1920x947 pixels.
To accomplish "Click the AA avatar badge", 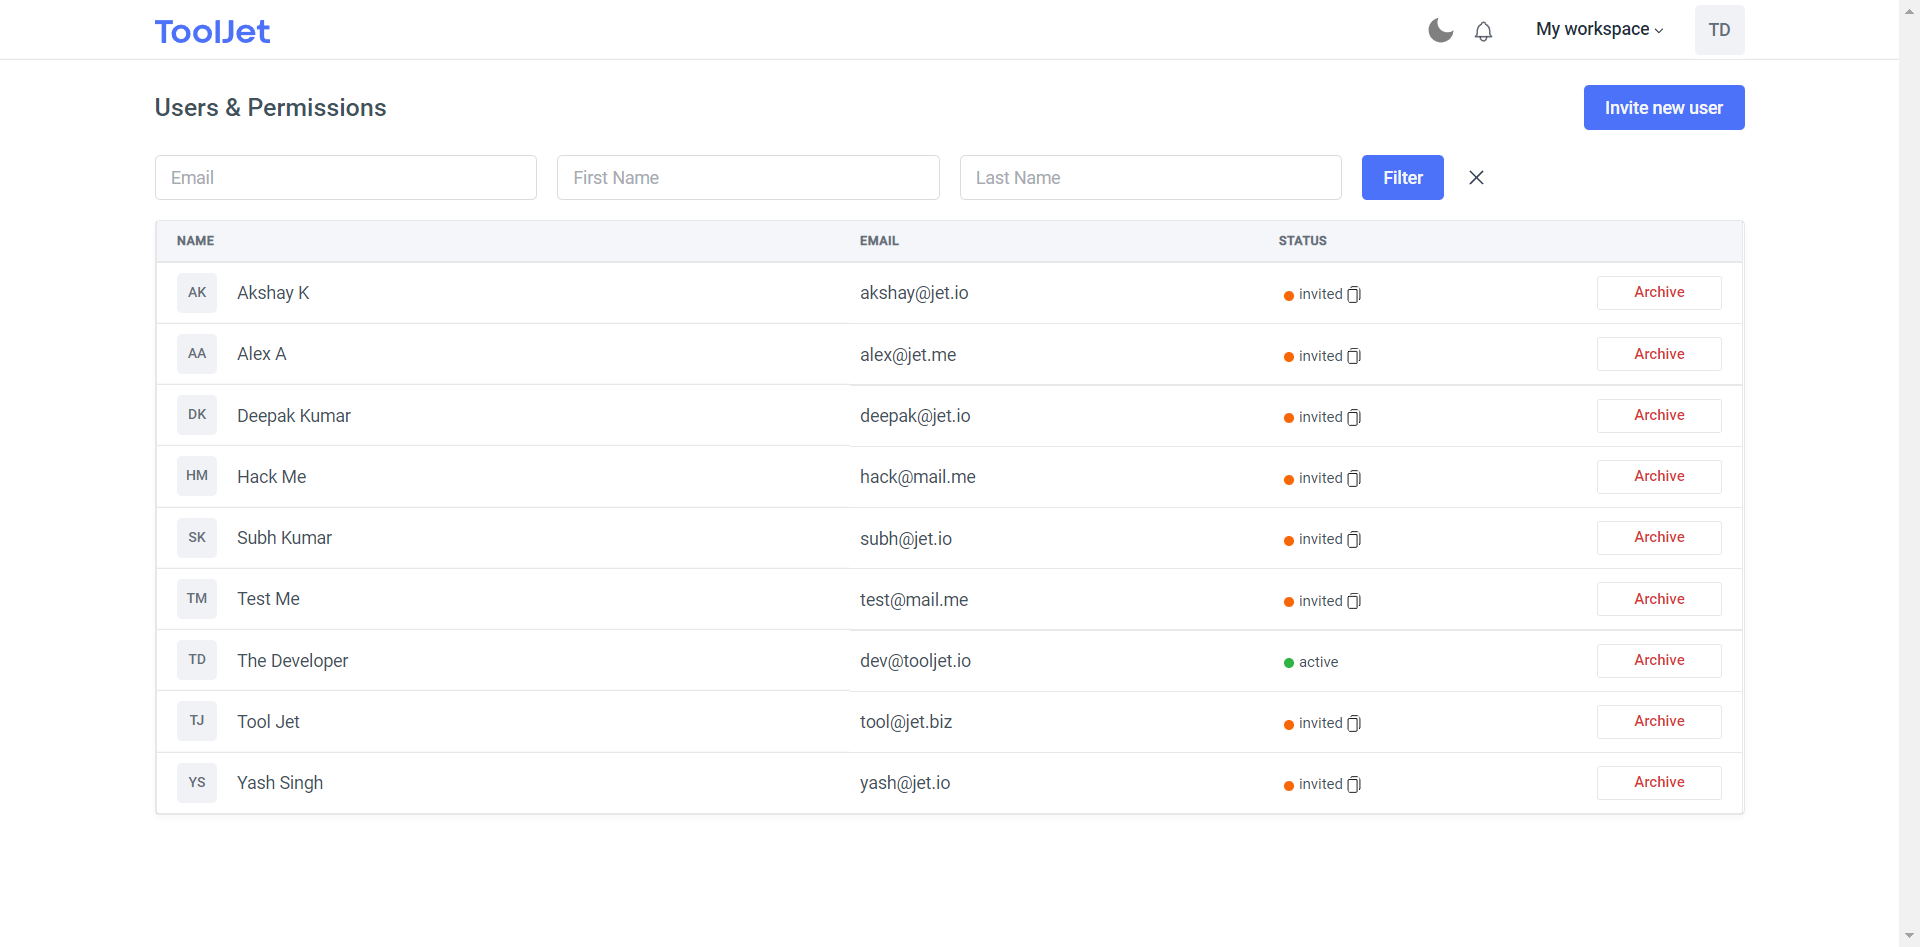I will click(197, 354).
